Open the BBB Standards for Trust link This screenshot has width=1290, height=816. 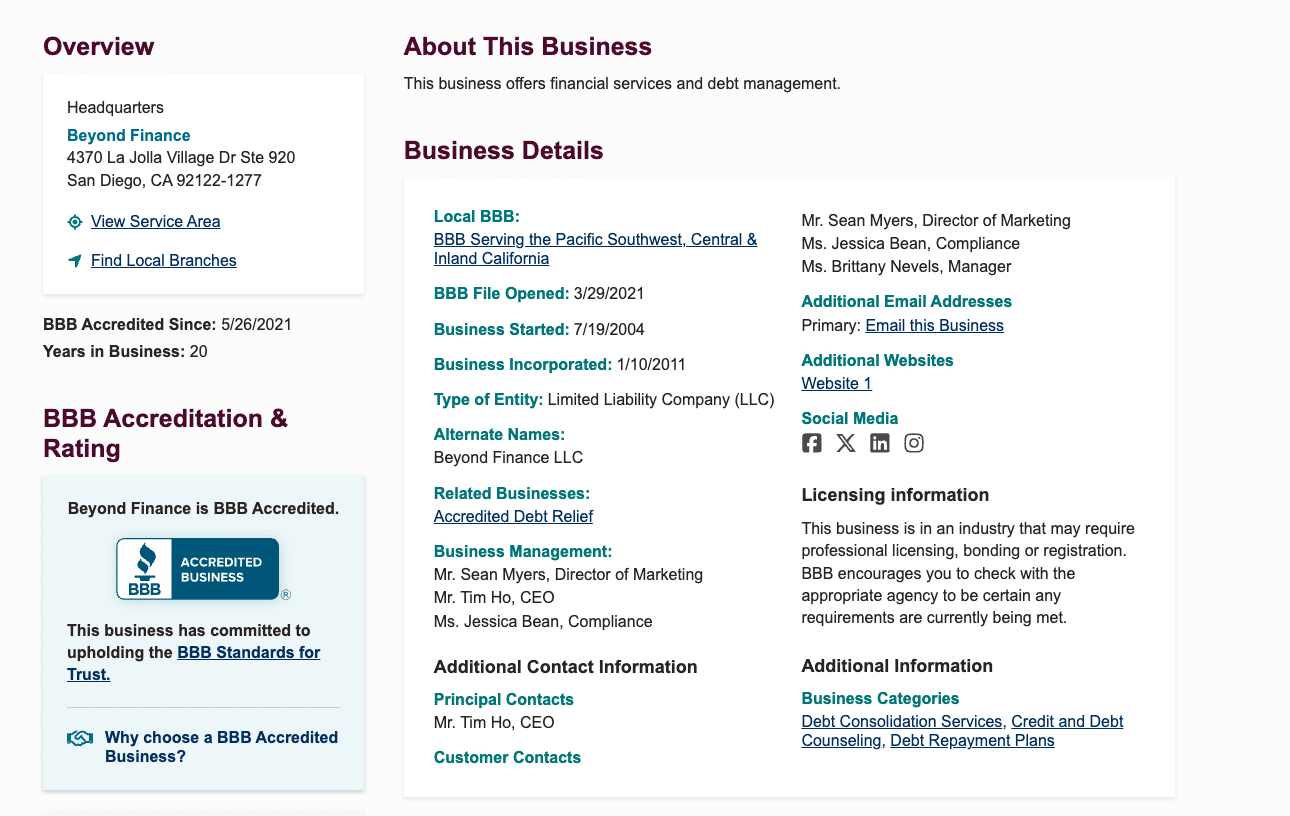(x=248, y=653)
